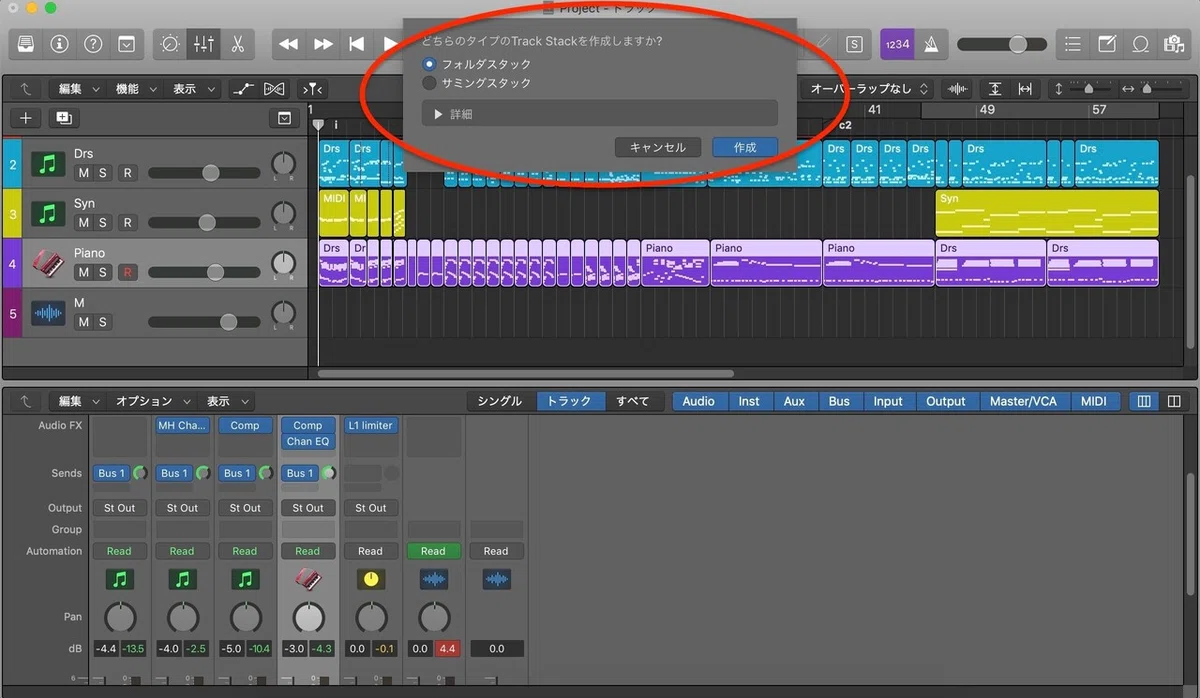This screenshot has width=1200, height=698.
Task: Solo the Syn track
Action: [x=103, y=222]
